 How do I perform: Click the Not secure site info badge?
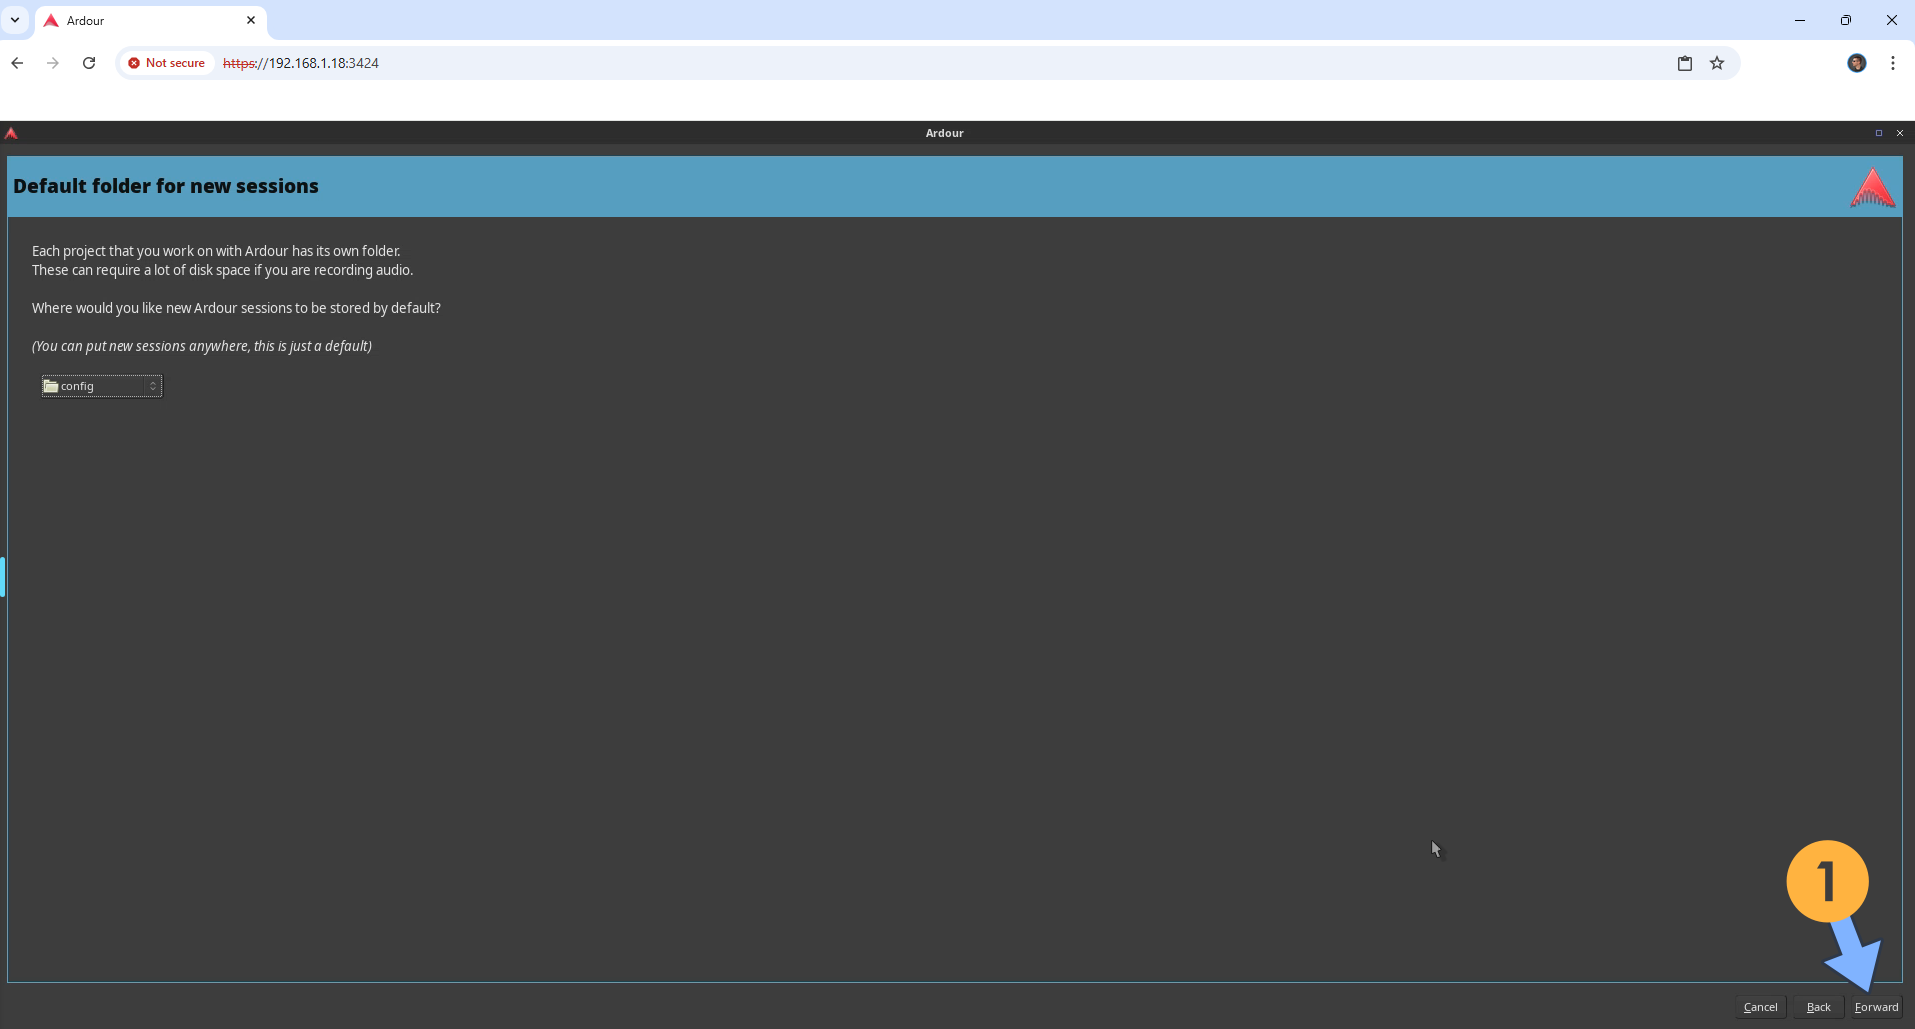pos(167,63)
